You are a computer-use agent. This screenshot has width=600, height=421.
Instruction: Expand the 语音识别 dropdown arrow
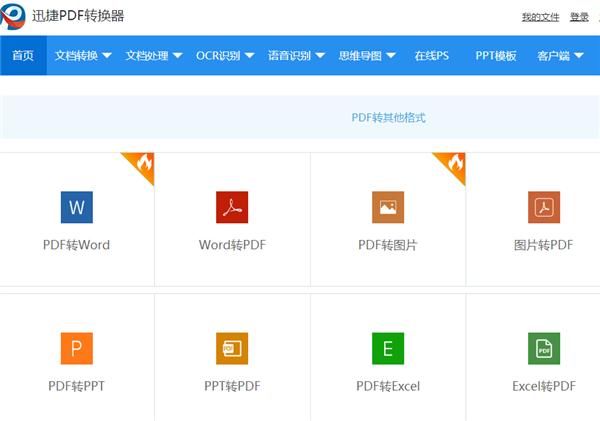pyautogui.click(x=320, y=55)
